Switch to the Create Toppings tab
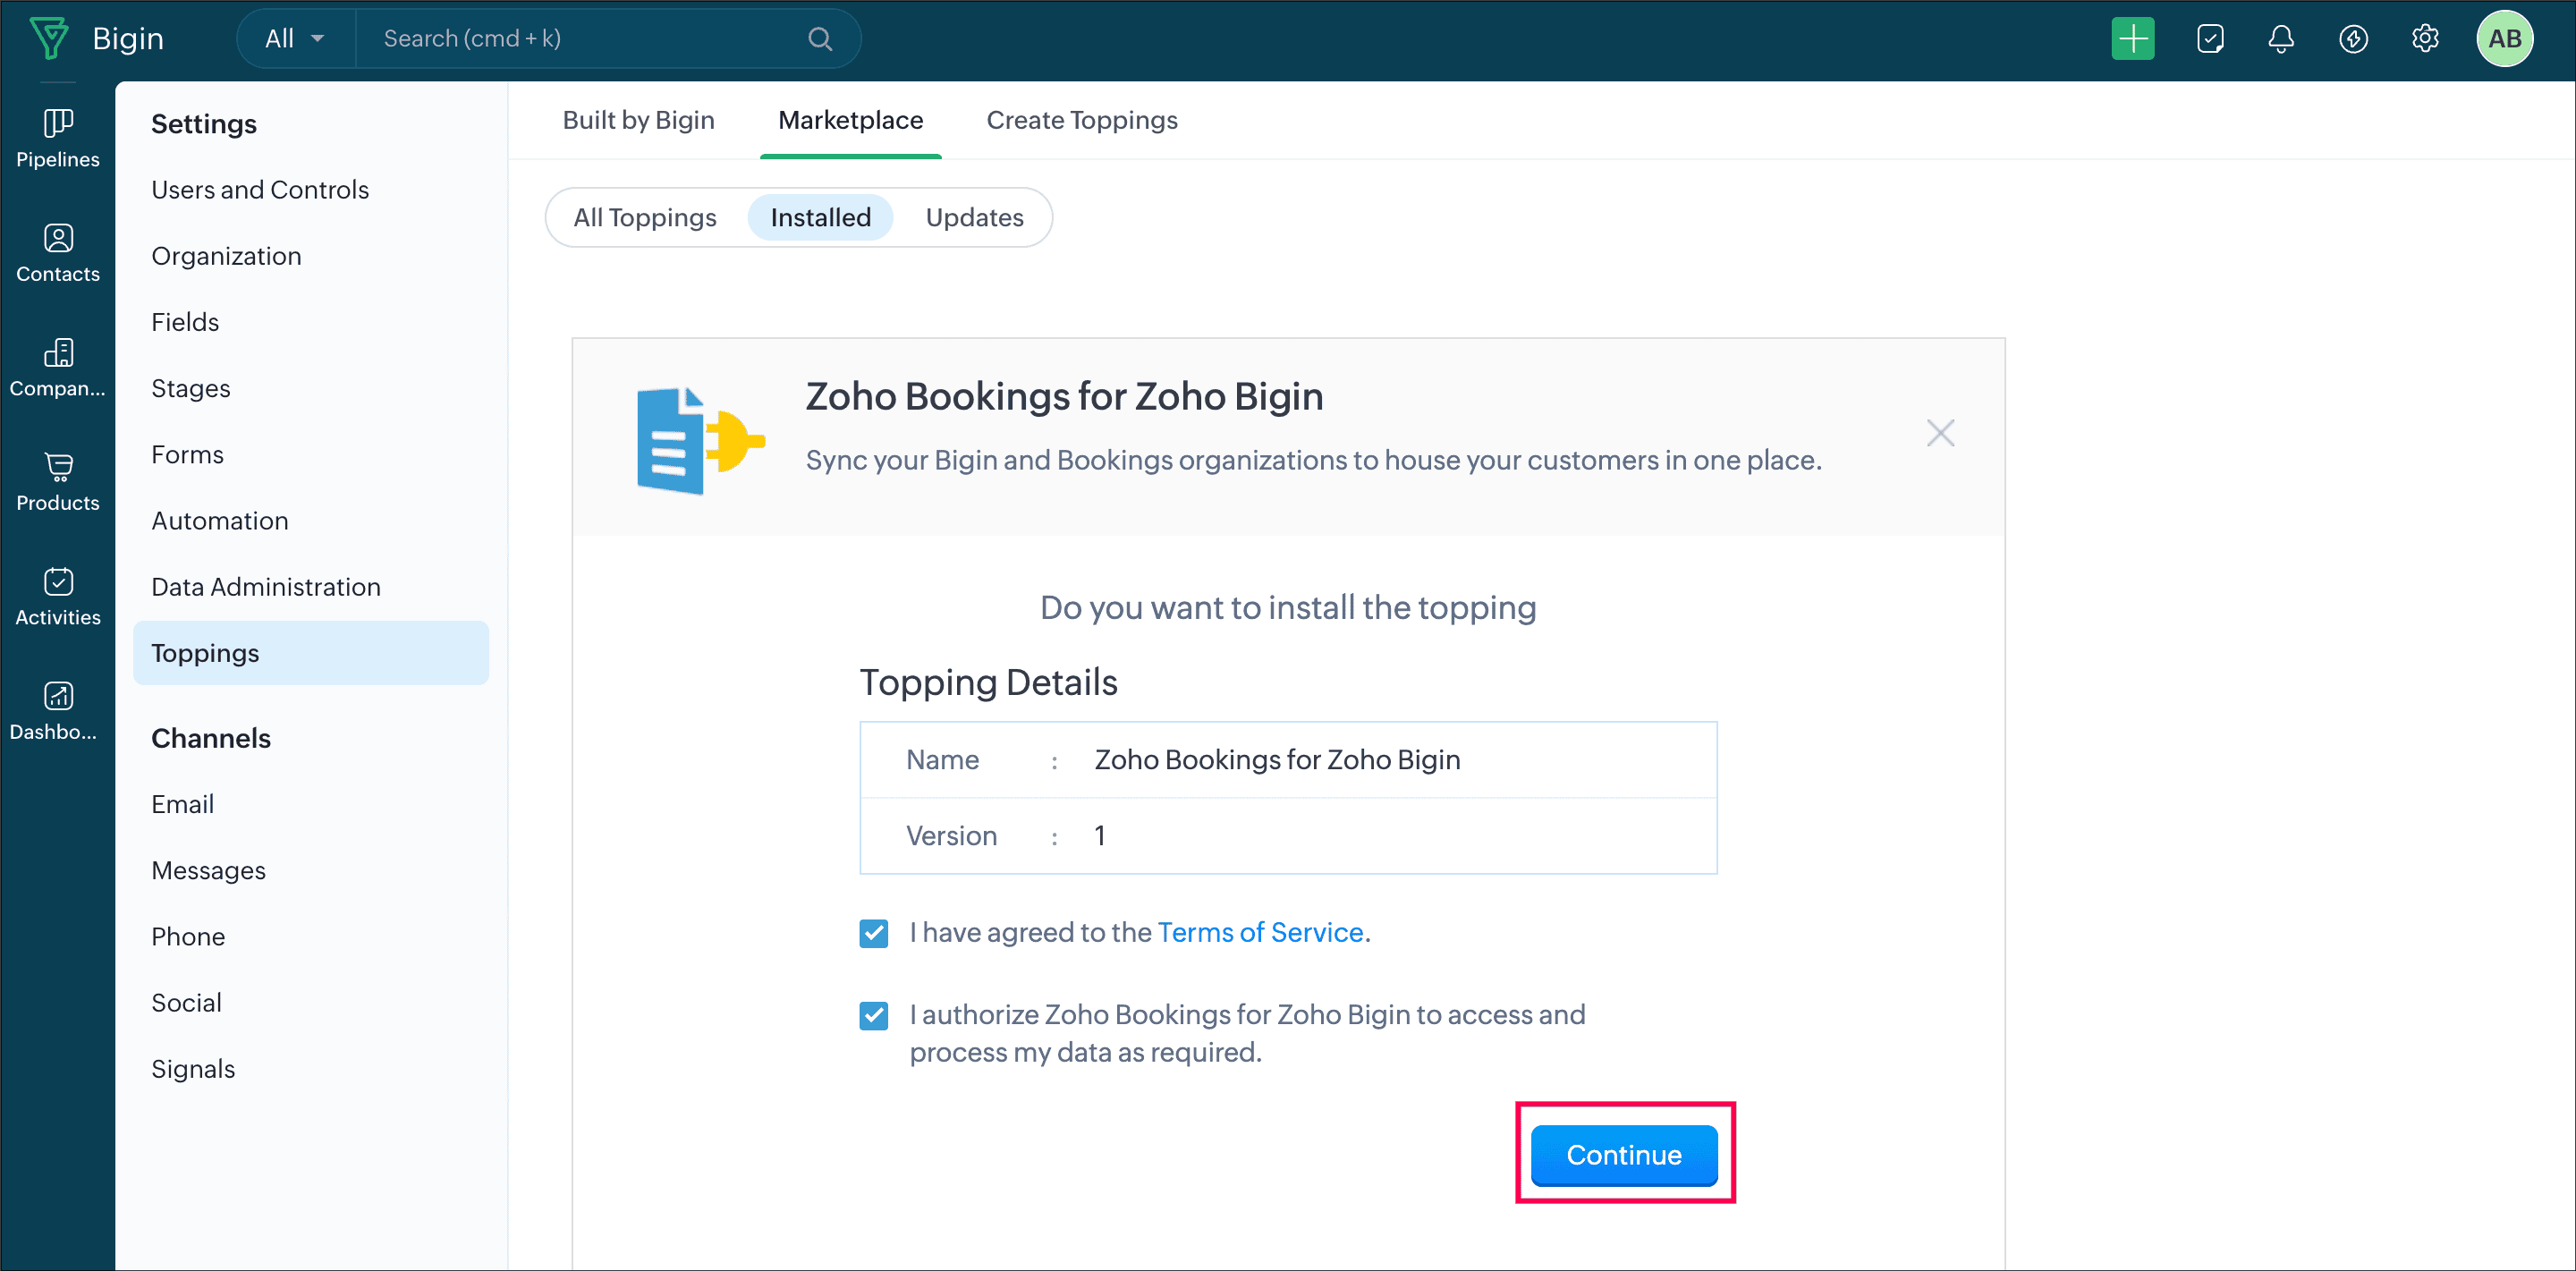Image resolution: width=2576 pixels, height=1271 pixels. (x=1081, y=120)
